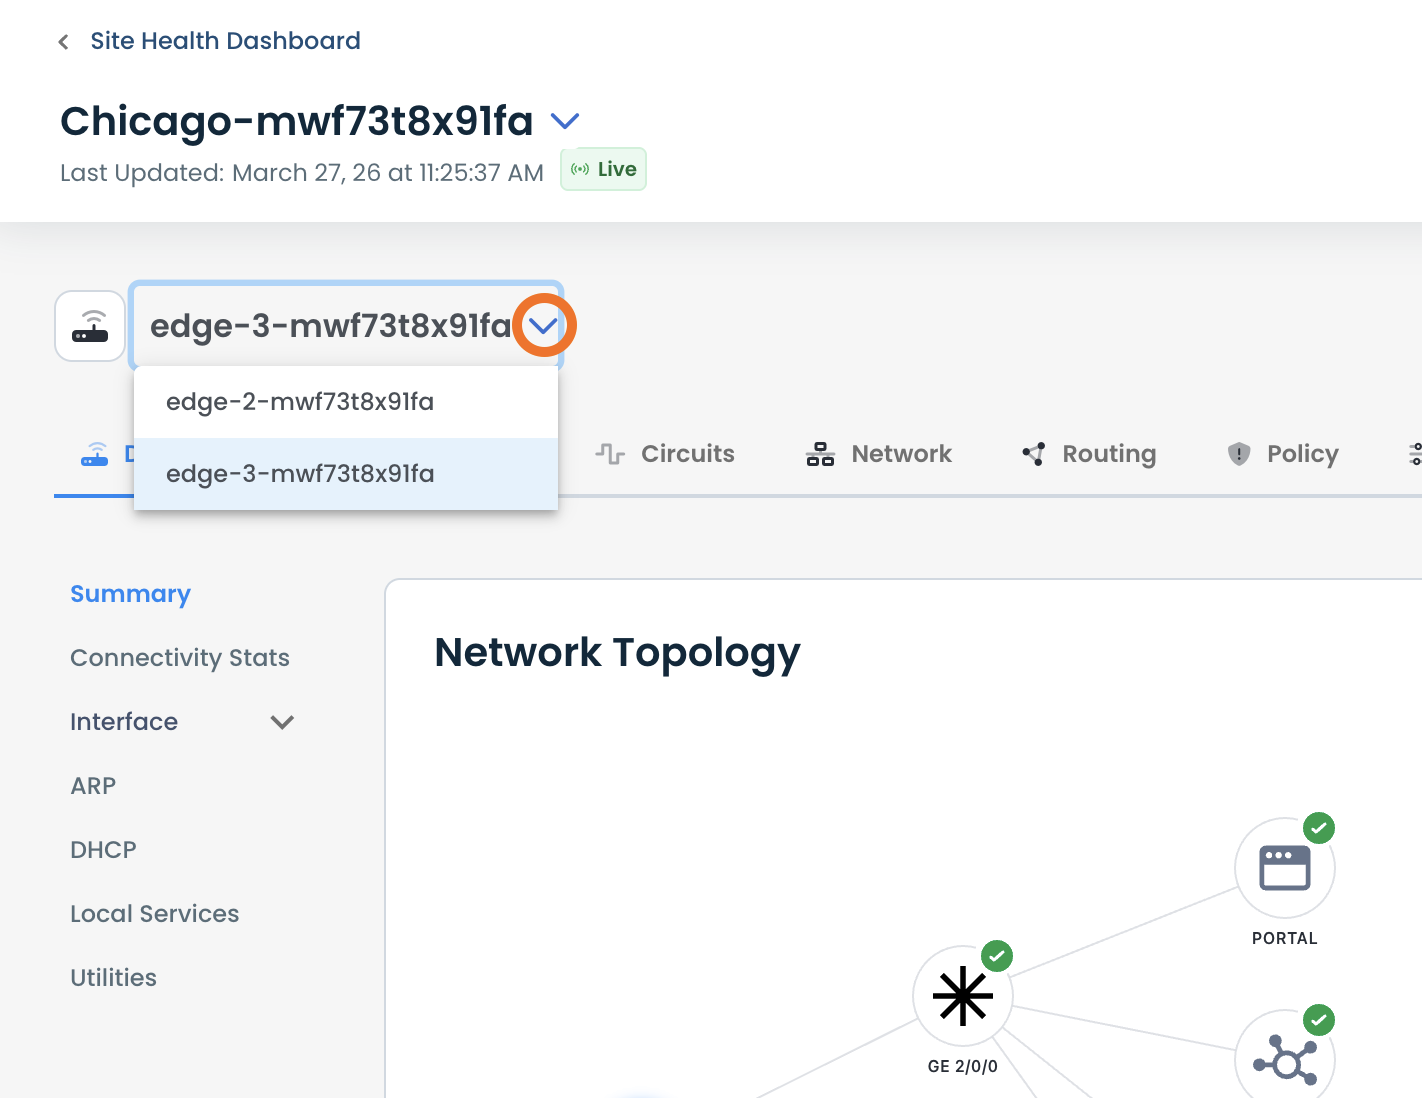
Task: Choose edge-2-mwf73t8x91fa from the device list
Action: pos(346,402)
